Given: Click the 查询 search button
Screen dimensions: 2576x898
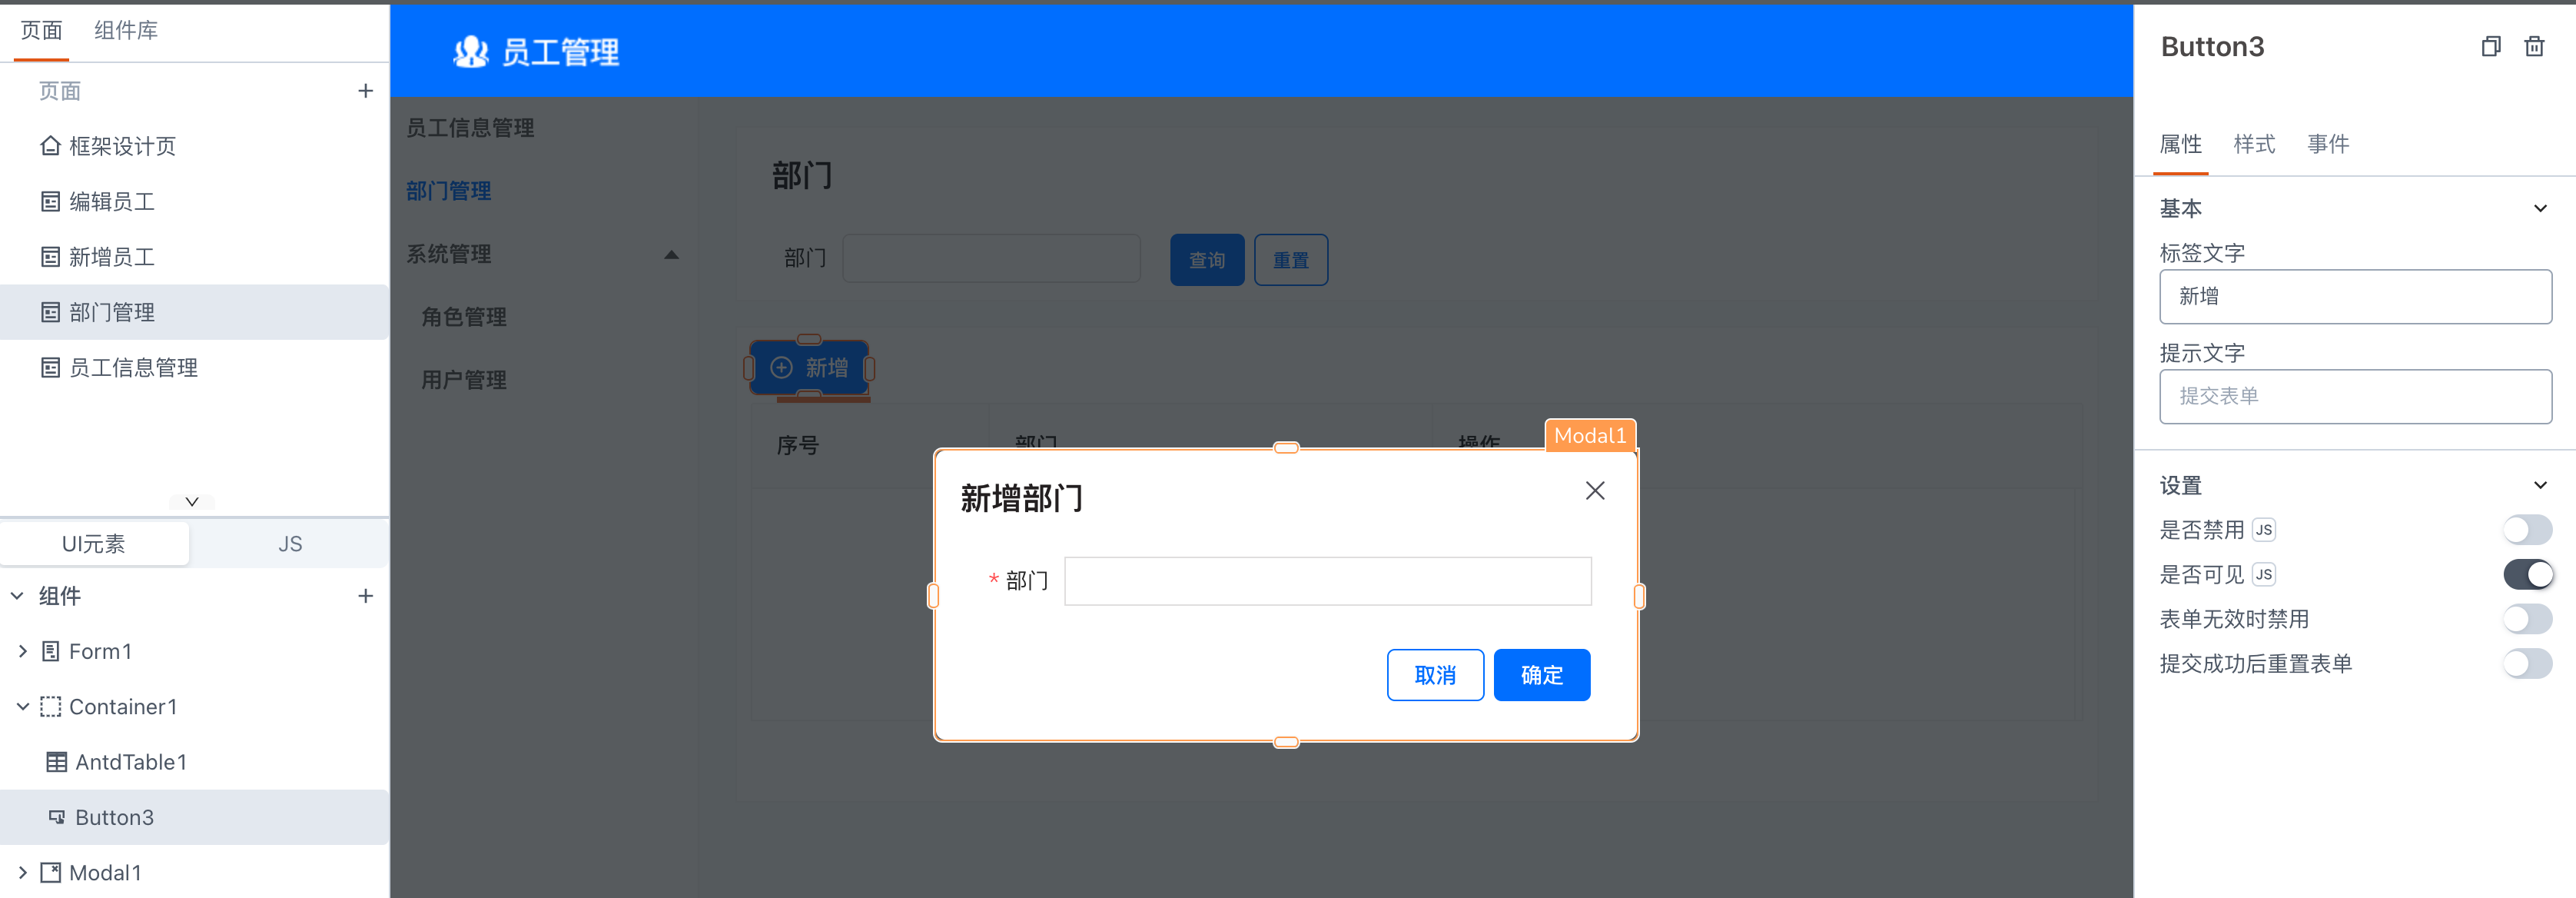Looking at the screenshot, I should (x=1207, y=261).
